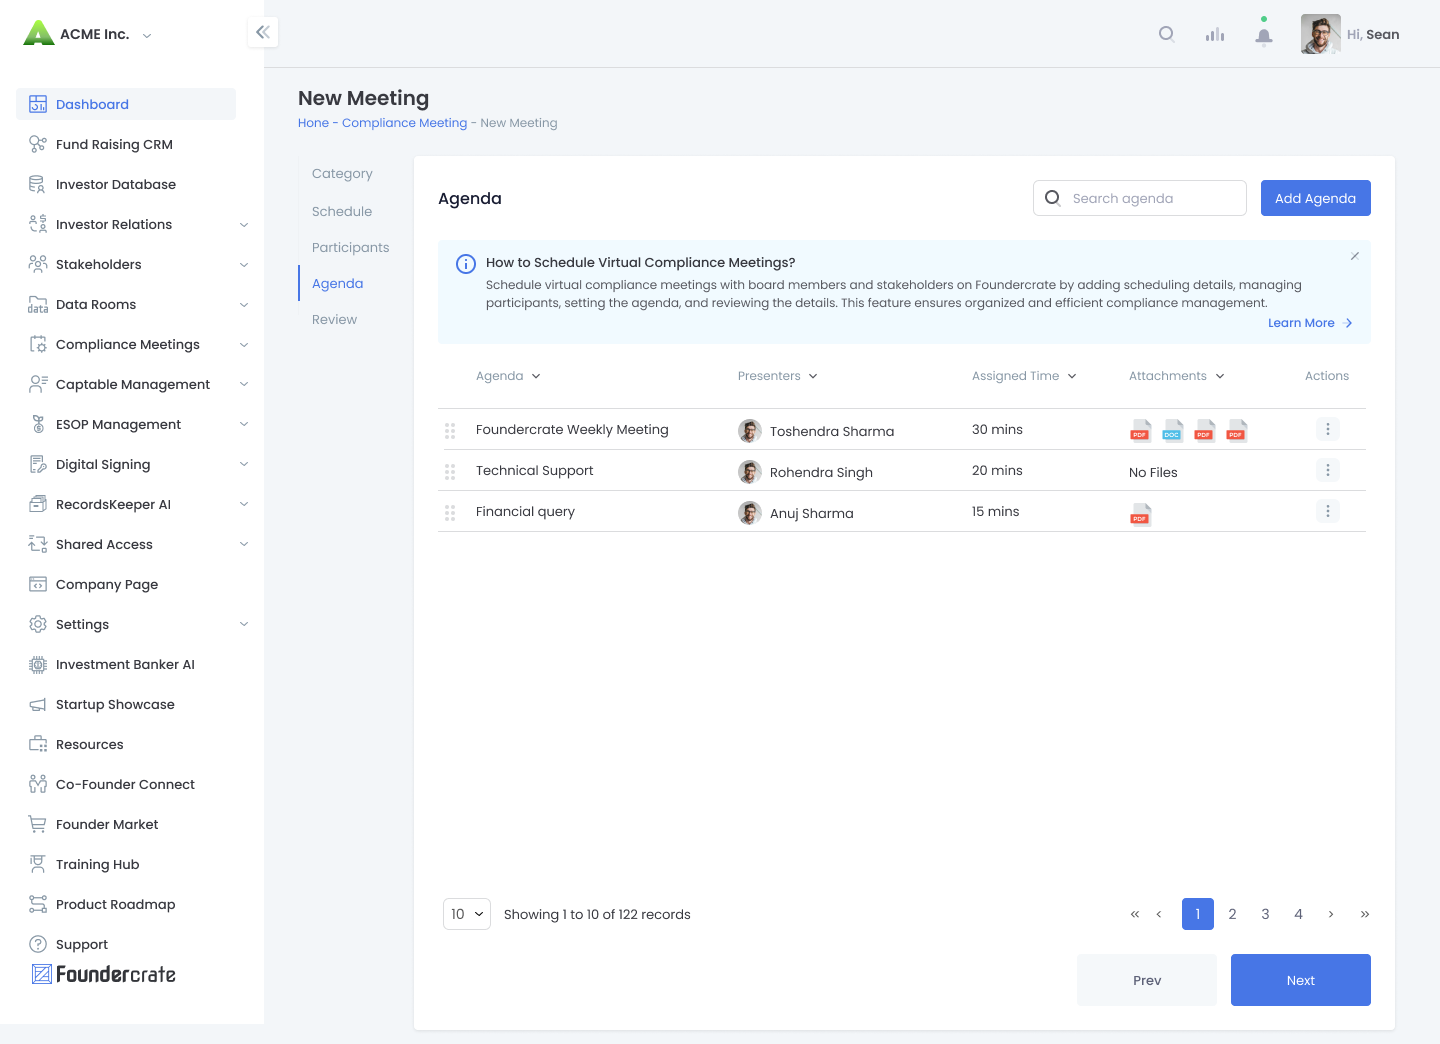Expand Investor Relations submenu chevron
Image resolution: width=1440 pixels, height=1044 pixels.
tap(244, 225)
